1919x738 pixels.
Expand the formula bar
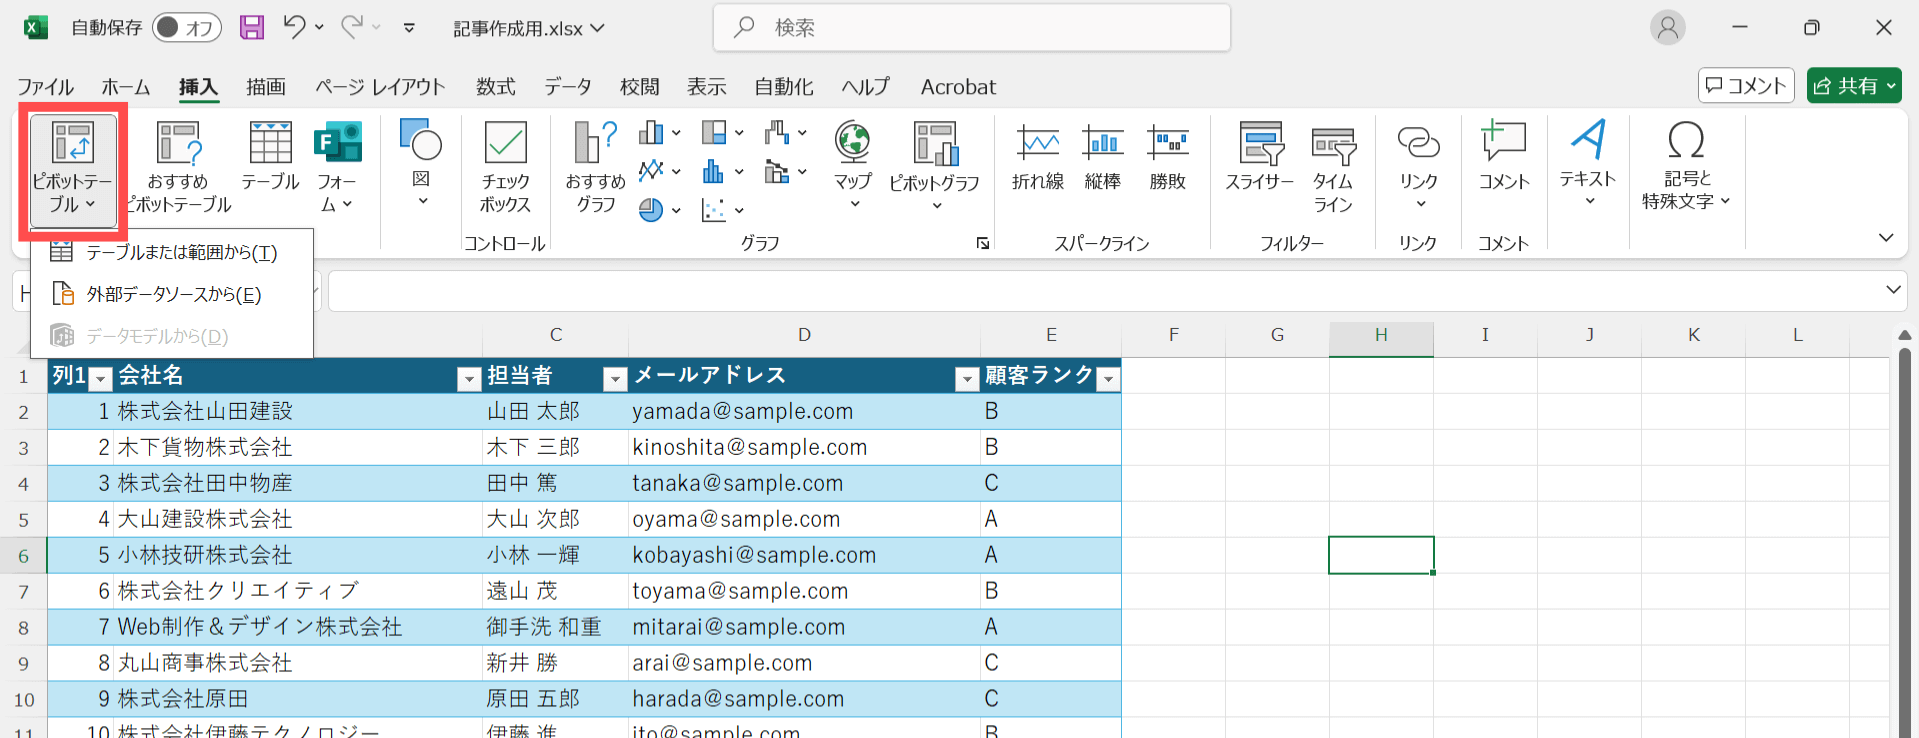1893,290
